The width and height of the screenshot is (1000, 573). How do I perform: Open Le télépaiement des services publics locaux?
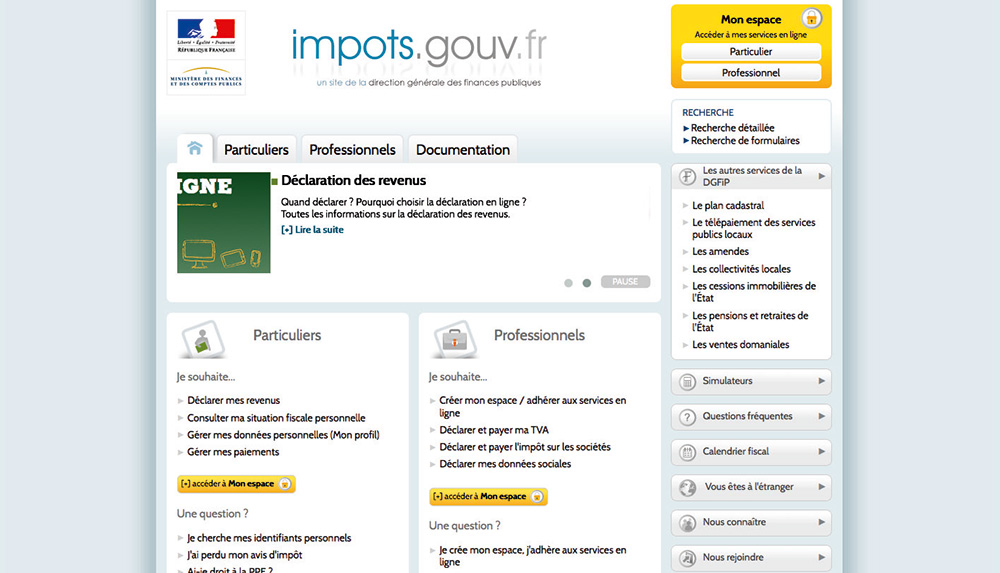tap(754, 228)
